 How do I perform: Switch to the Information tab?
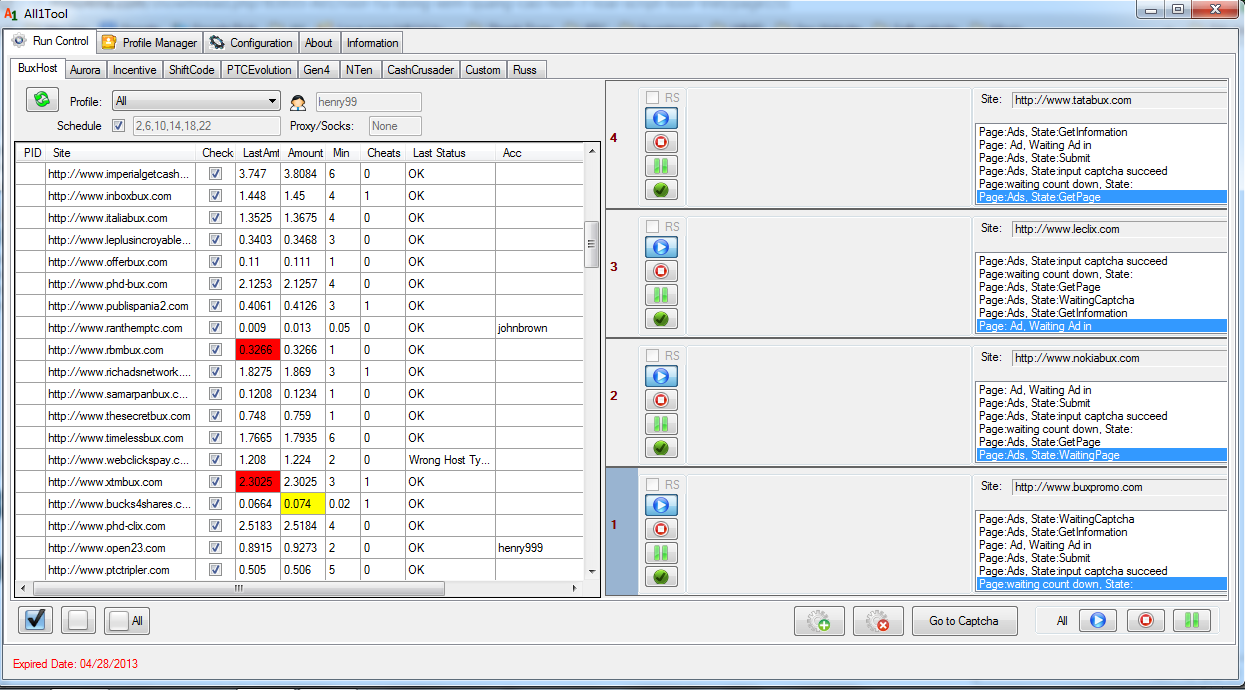pyautogui.click(x=372, y=43)
